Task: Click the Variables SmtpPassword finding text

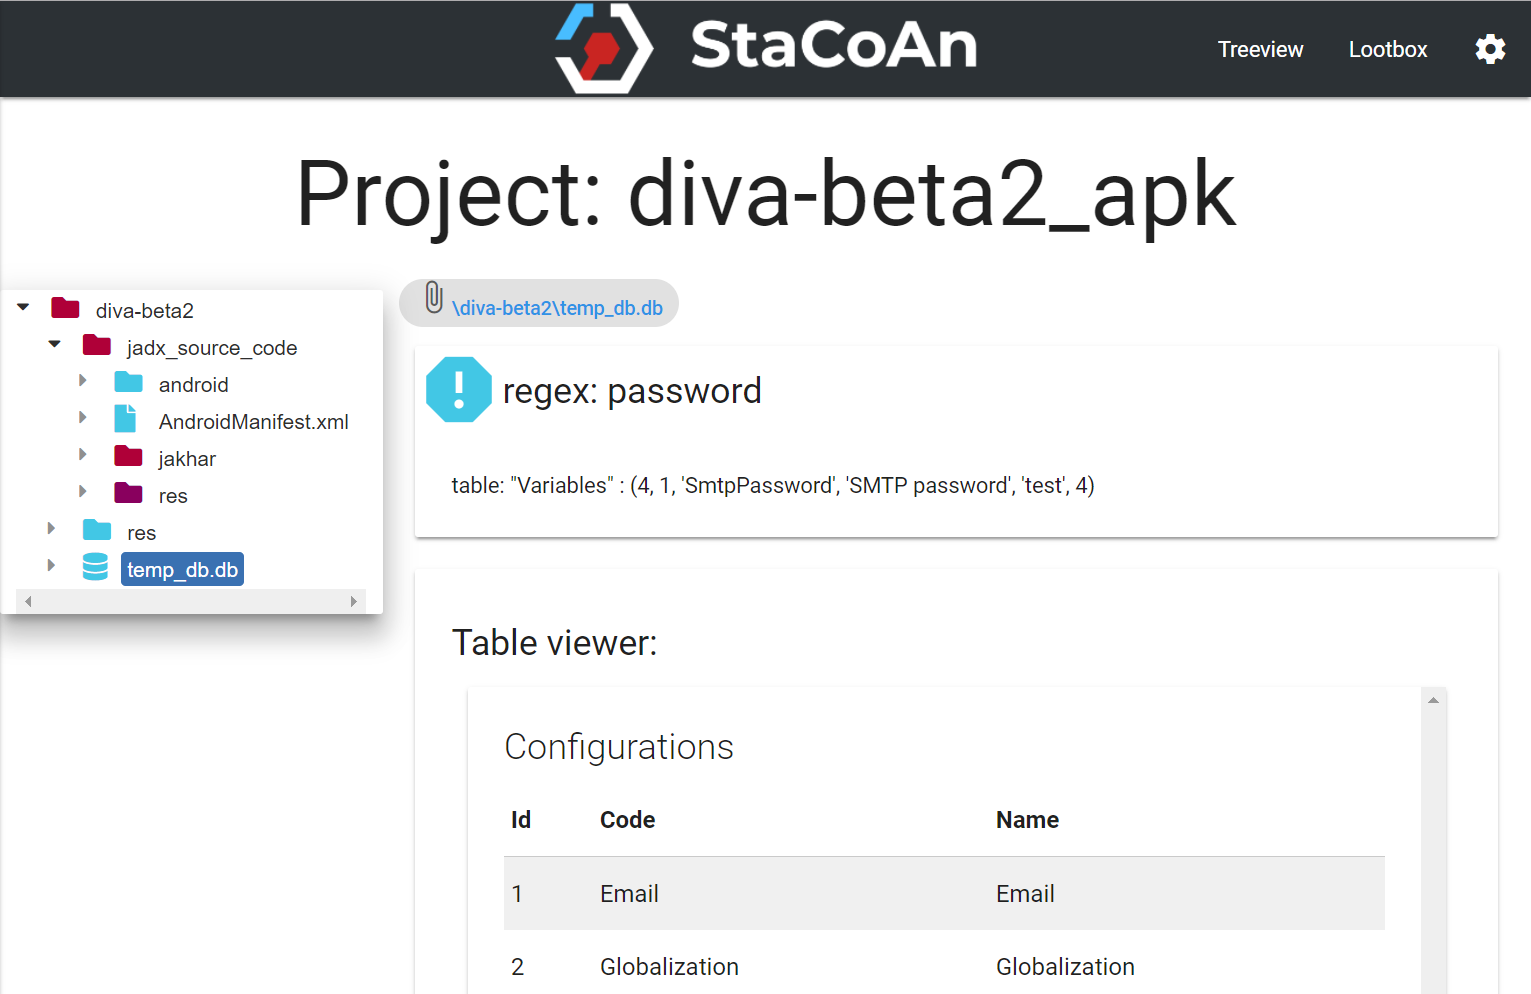Action: (772, 486)
